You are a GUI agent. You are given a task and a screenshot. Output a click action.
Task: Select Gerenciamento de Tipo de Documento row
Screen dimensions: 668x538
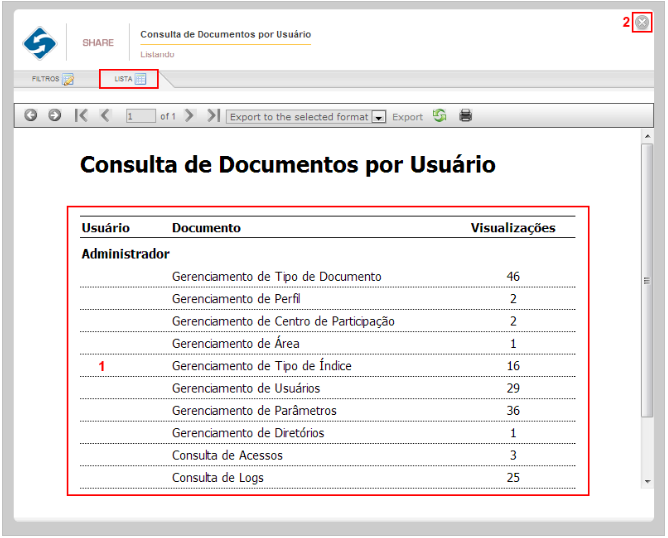327,277
